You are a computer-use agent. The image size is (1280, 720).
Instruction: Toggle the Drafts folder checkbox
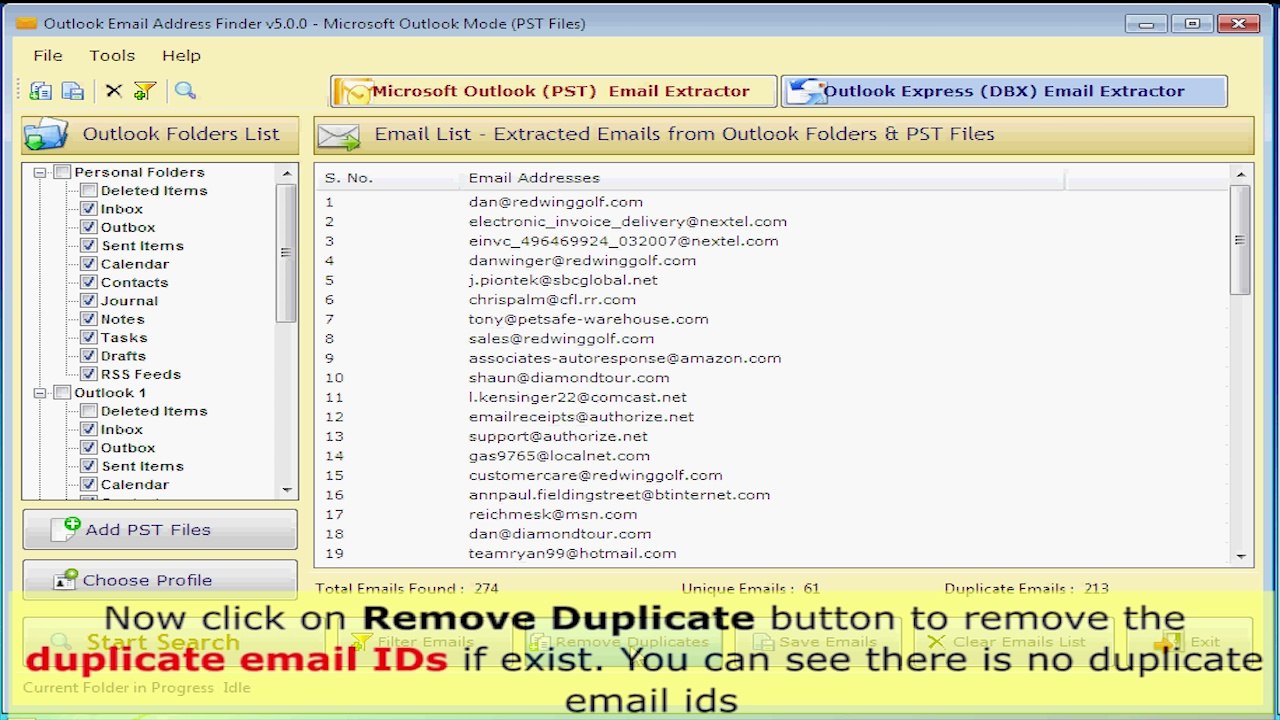coord(89,356)
